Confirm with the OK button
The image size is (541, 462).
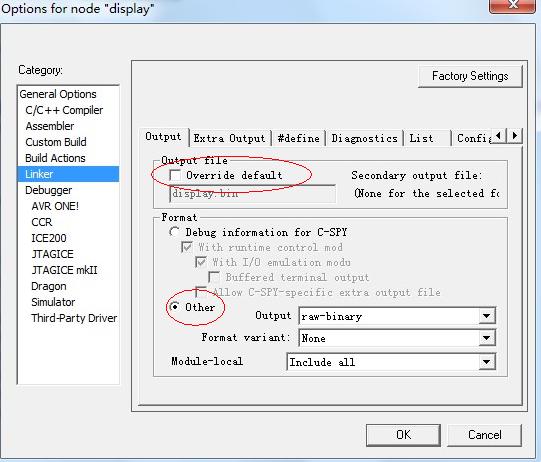click(403, 435)
